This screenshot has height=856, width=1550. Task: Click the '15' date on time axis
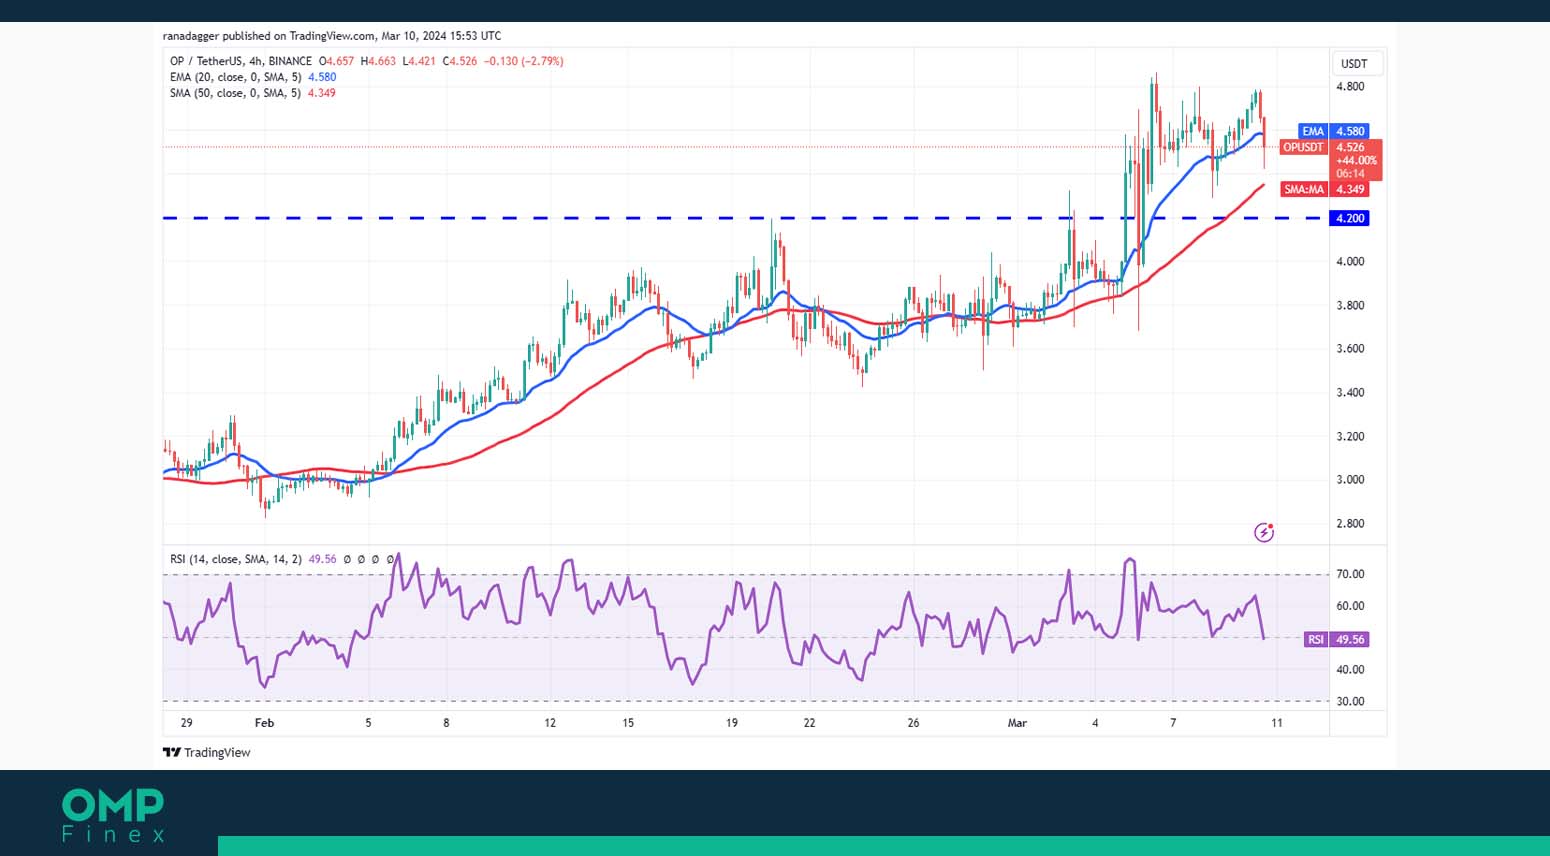pos(628,723)
